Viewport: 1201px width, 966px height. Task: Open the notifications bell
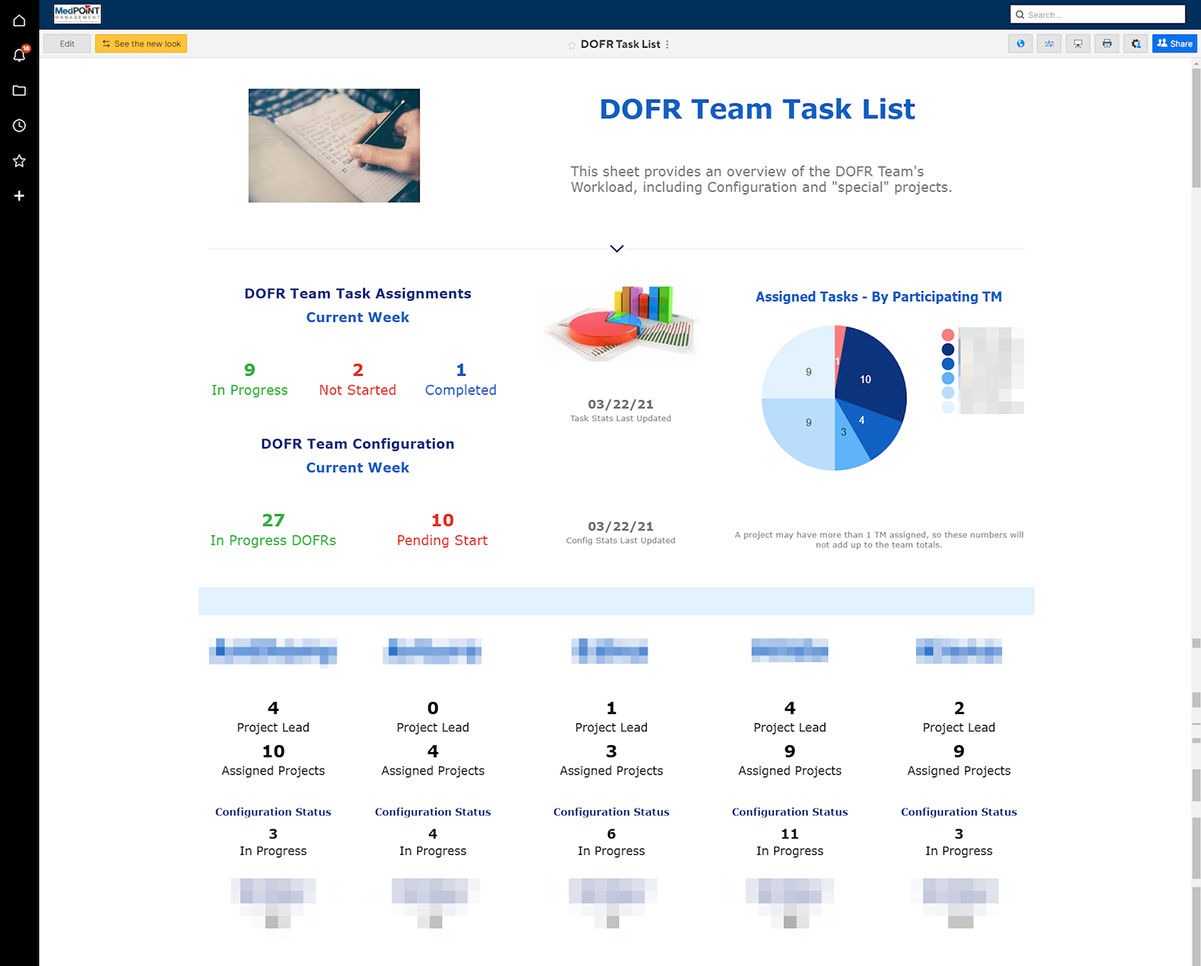[x=19, y=55]
